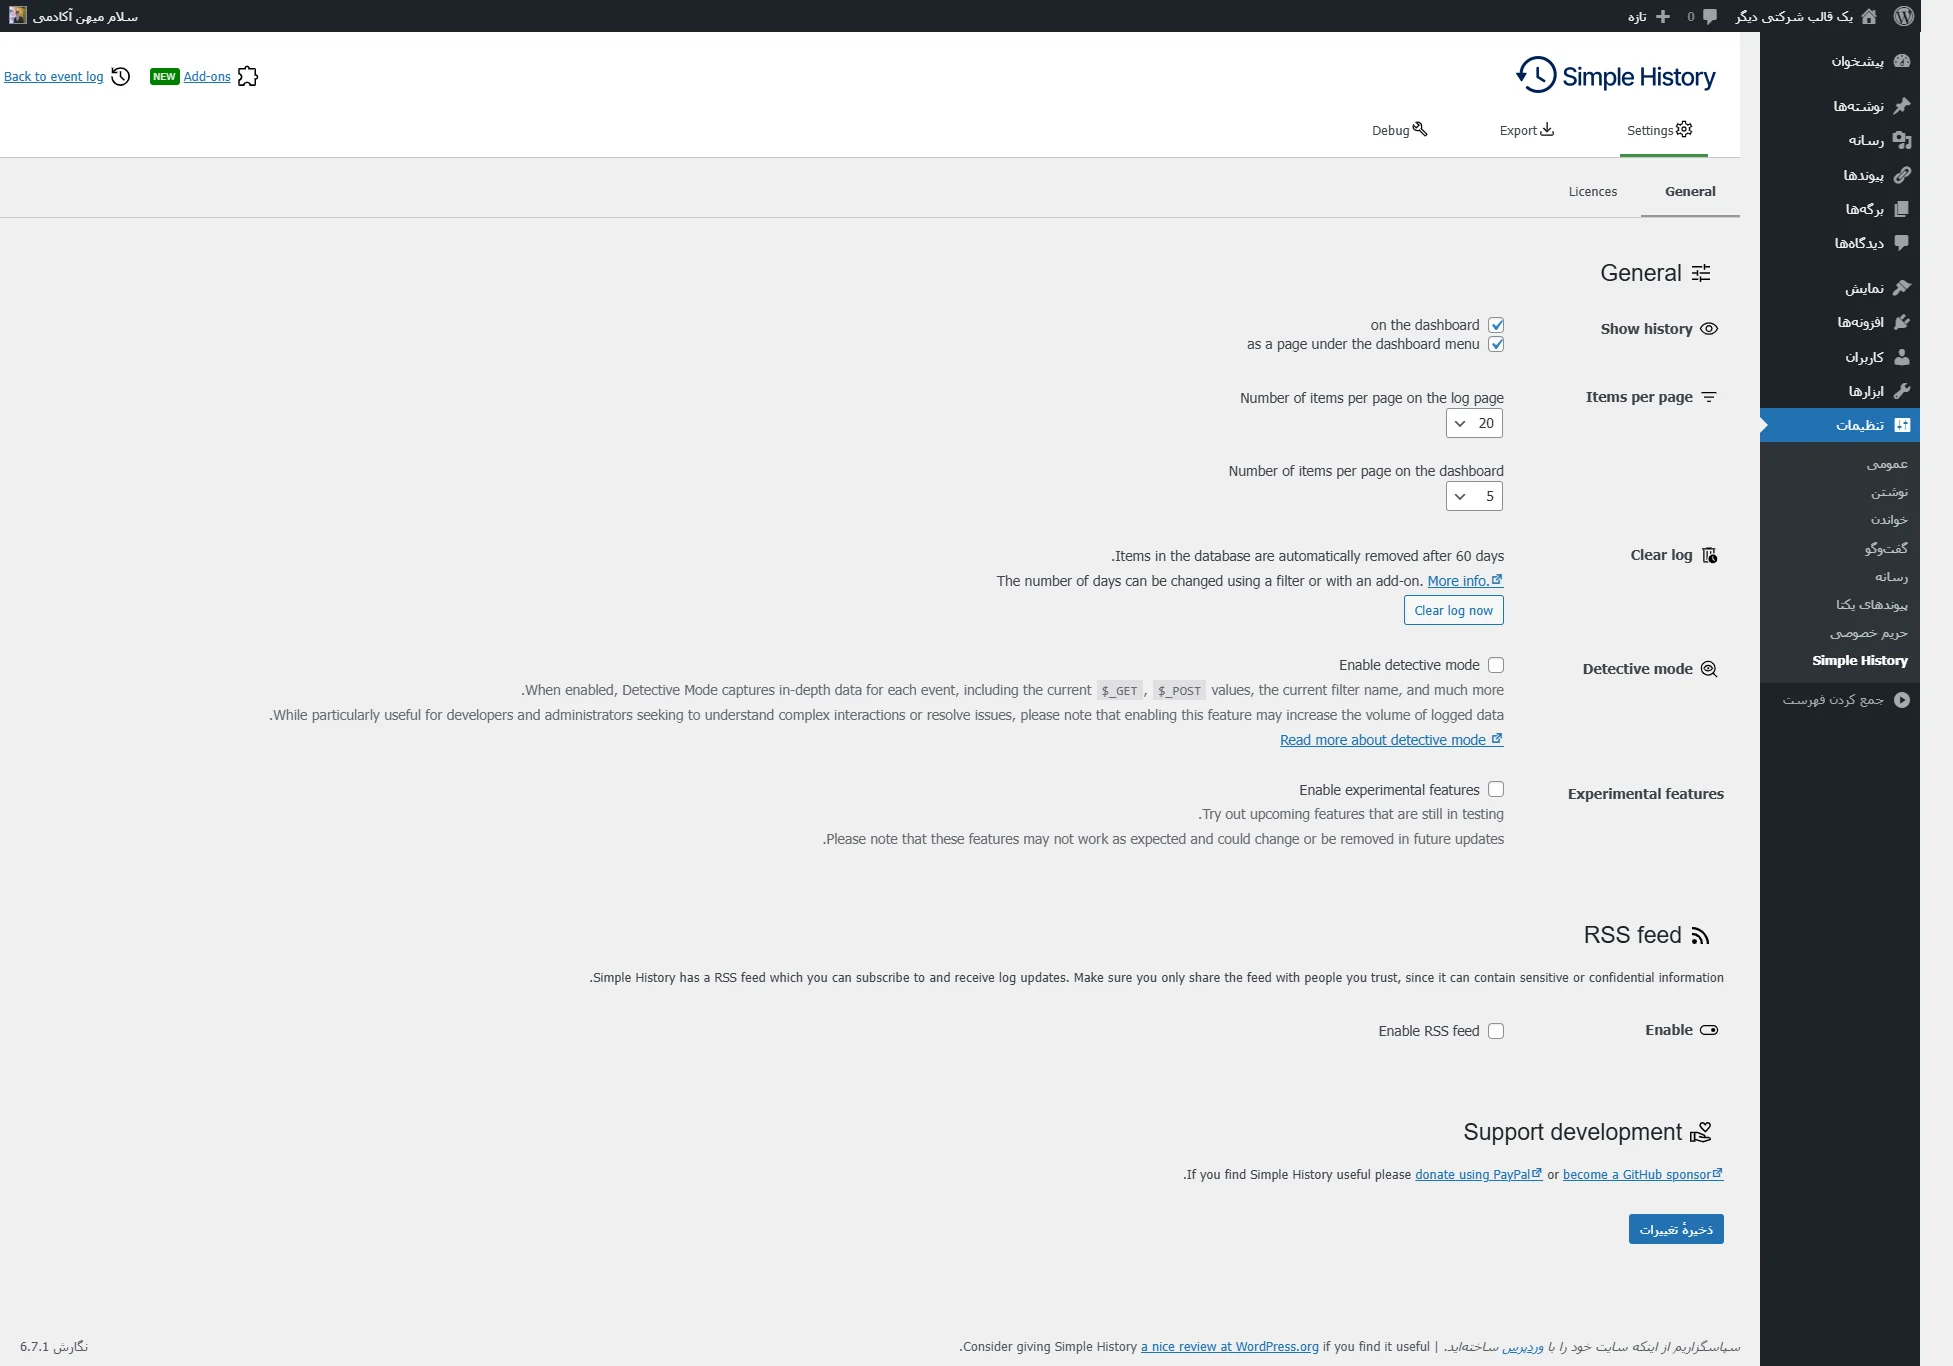
Task: Open the Plugins menu plug icon in sidebar
Action: [x=1902, y=322]
